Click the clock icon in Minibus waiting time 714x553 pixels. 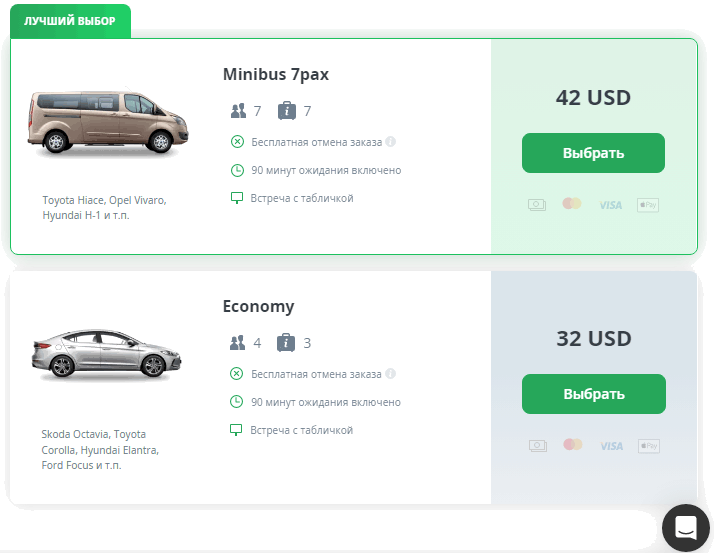[237, 170]
